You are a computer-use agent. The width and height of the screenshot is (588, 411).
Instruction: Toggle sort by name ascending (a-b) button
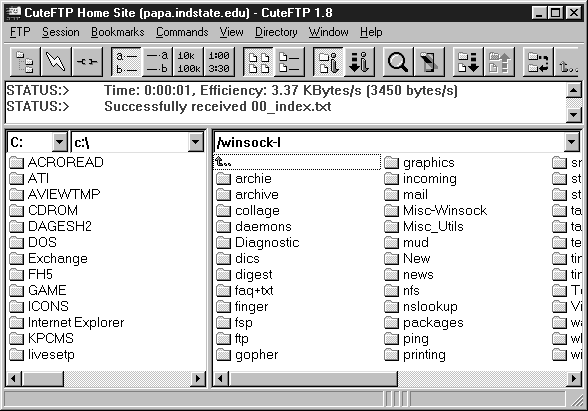pos(126,62)
